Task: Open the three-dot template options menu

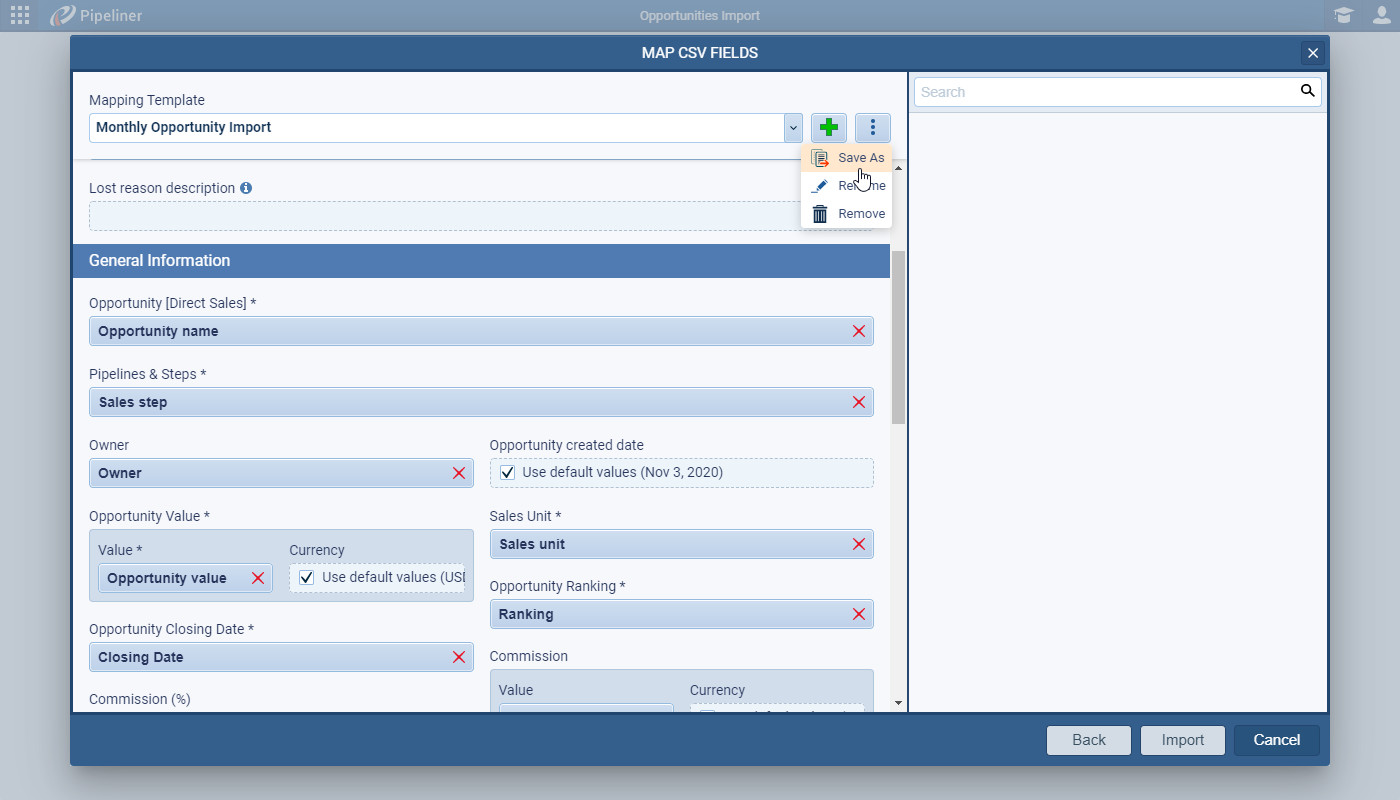Action: tap(872, 128)
